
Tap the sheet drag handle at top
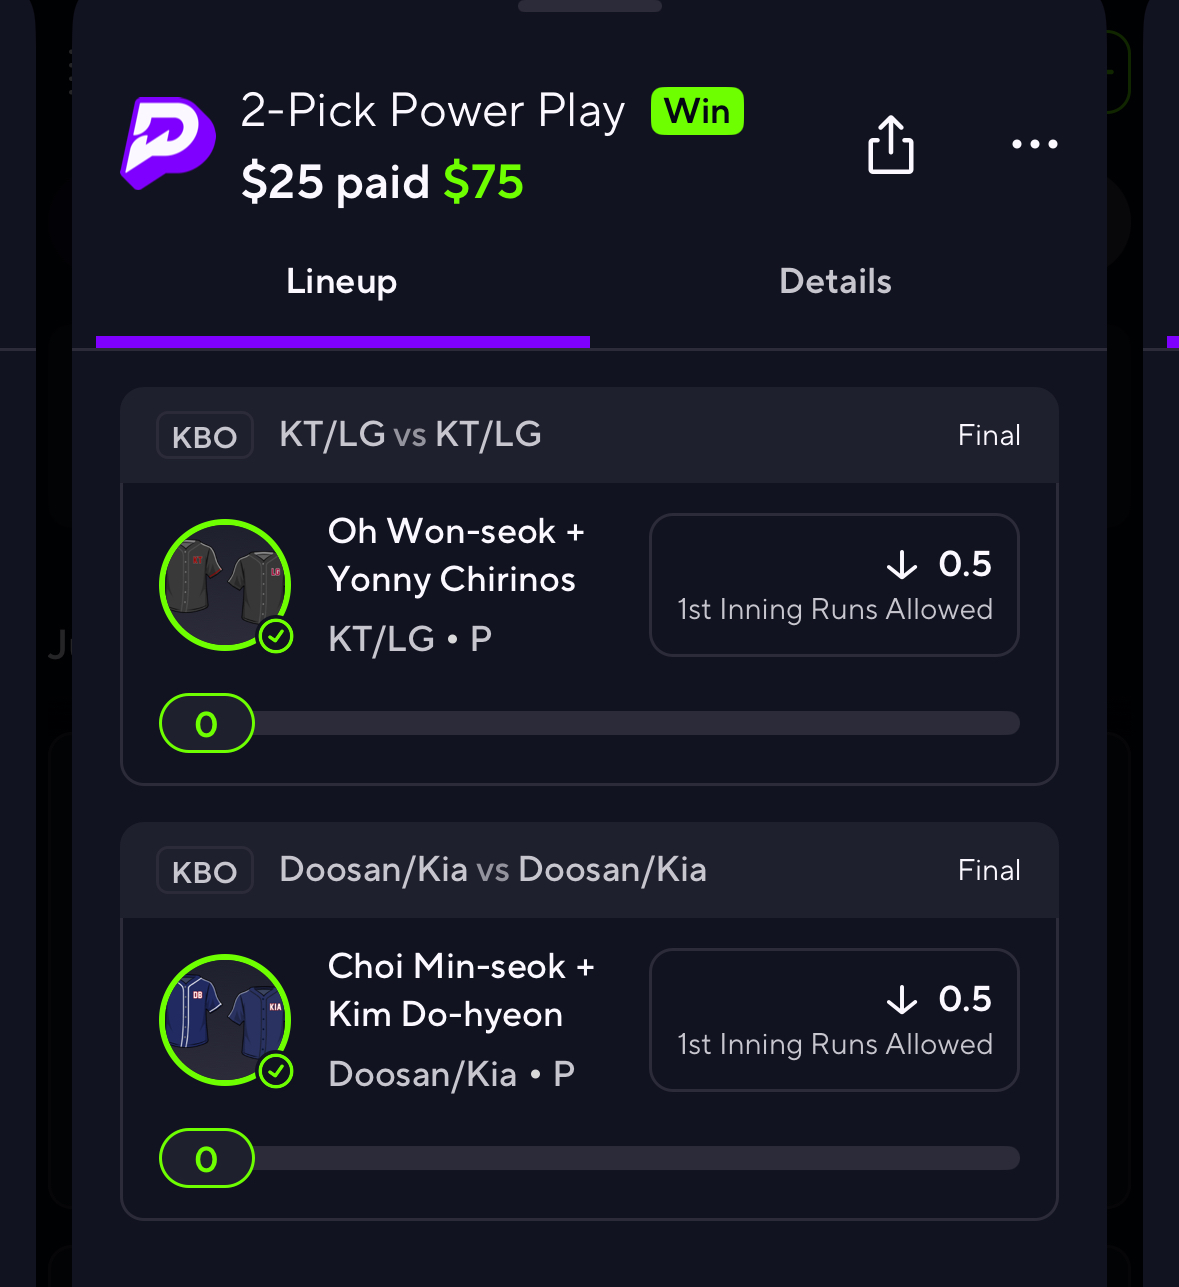pos(590,5)
